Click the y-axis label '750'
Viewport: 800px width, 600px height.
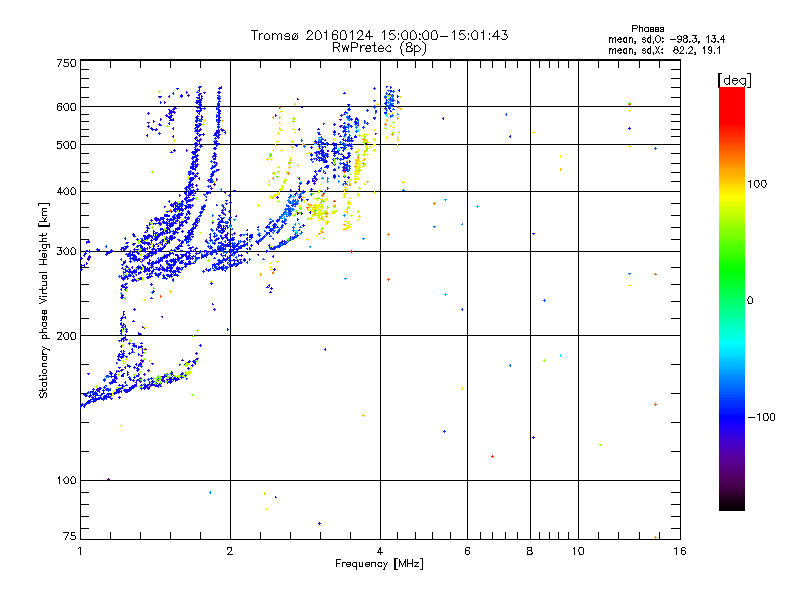click(66, 63)
